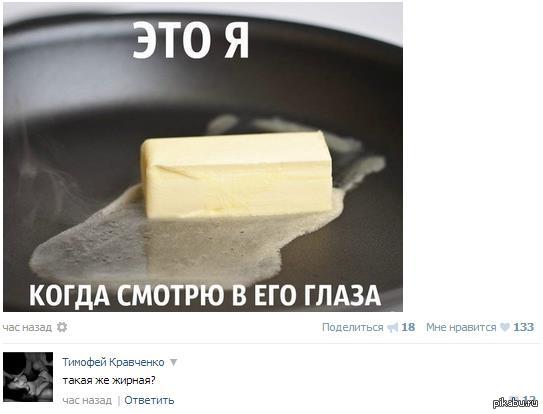
Task: Open Тимофей Кравченко's avatar picture
Action: pyautogui.click(x=28, y=377)
